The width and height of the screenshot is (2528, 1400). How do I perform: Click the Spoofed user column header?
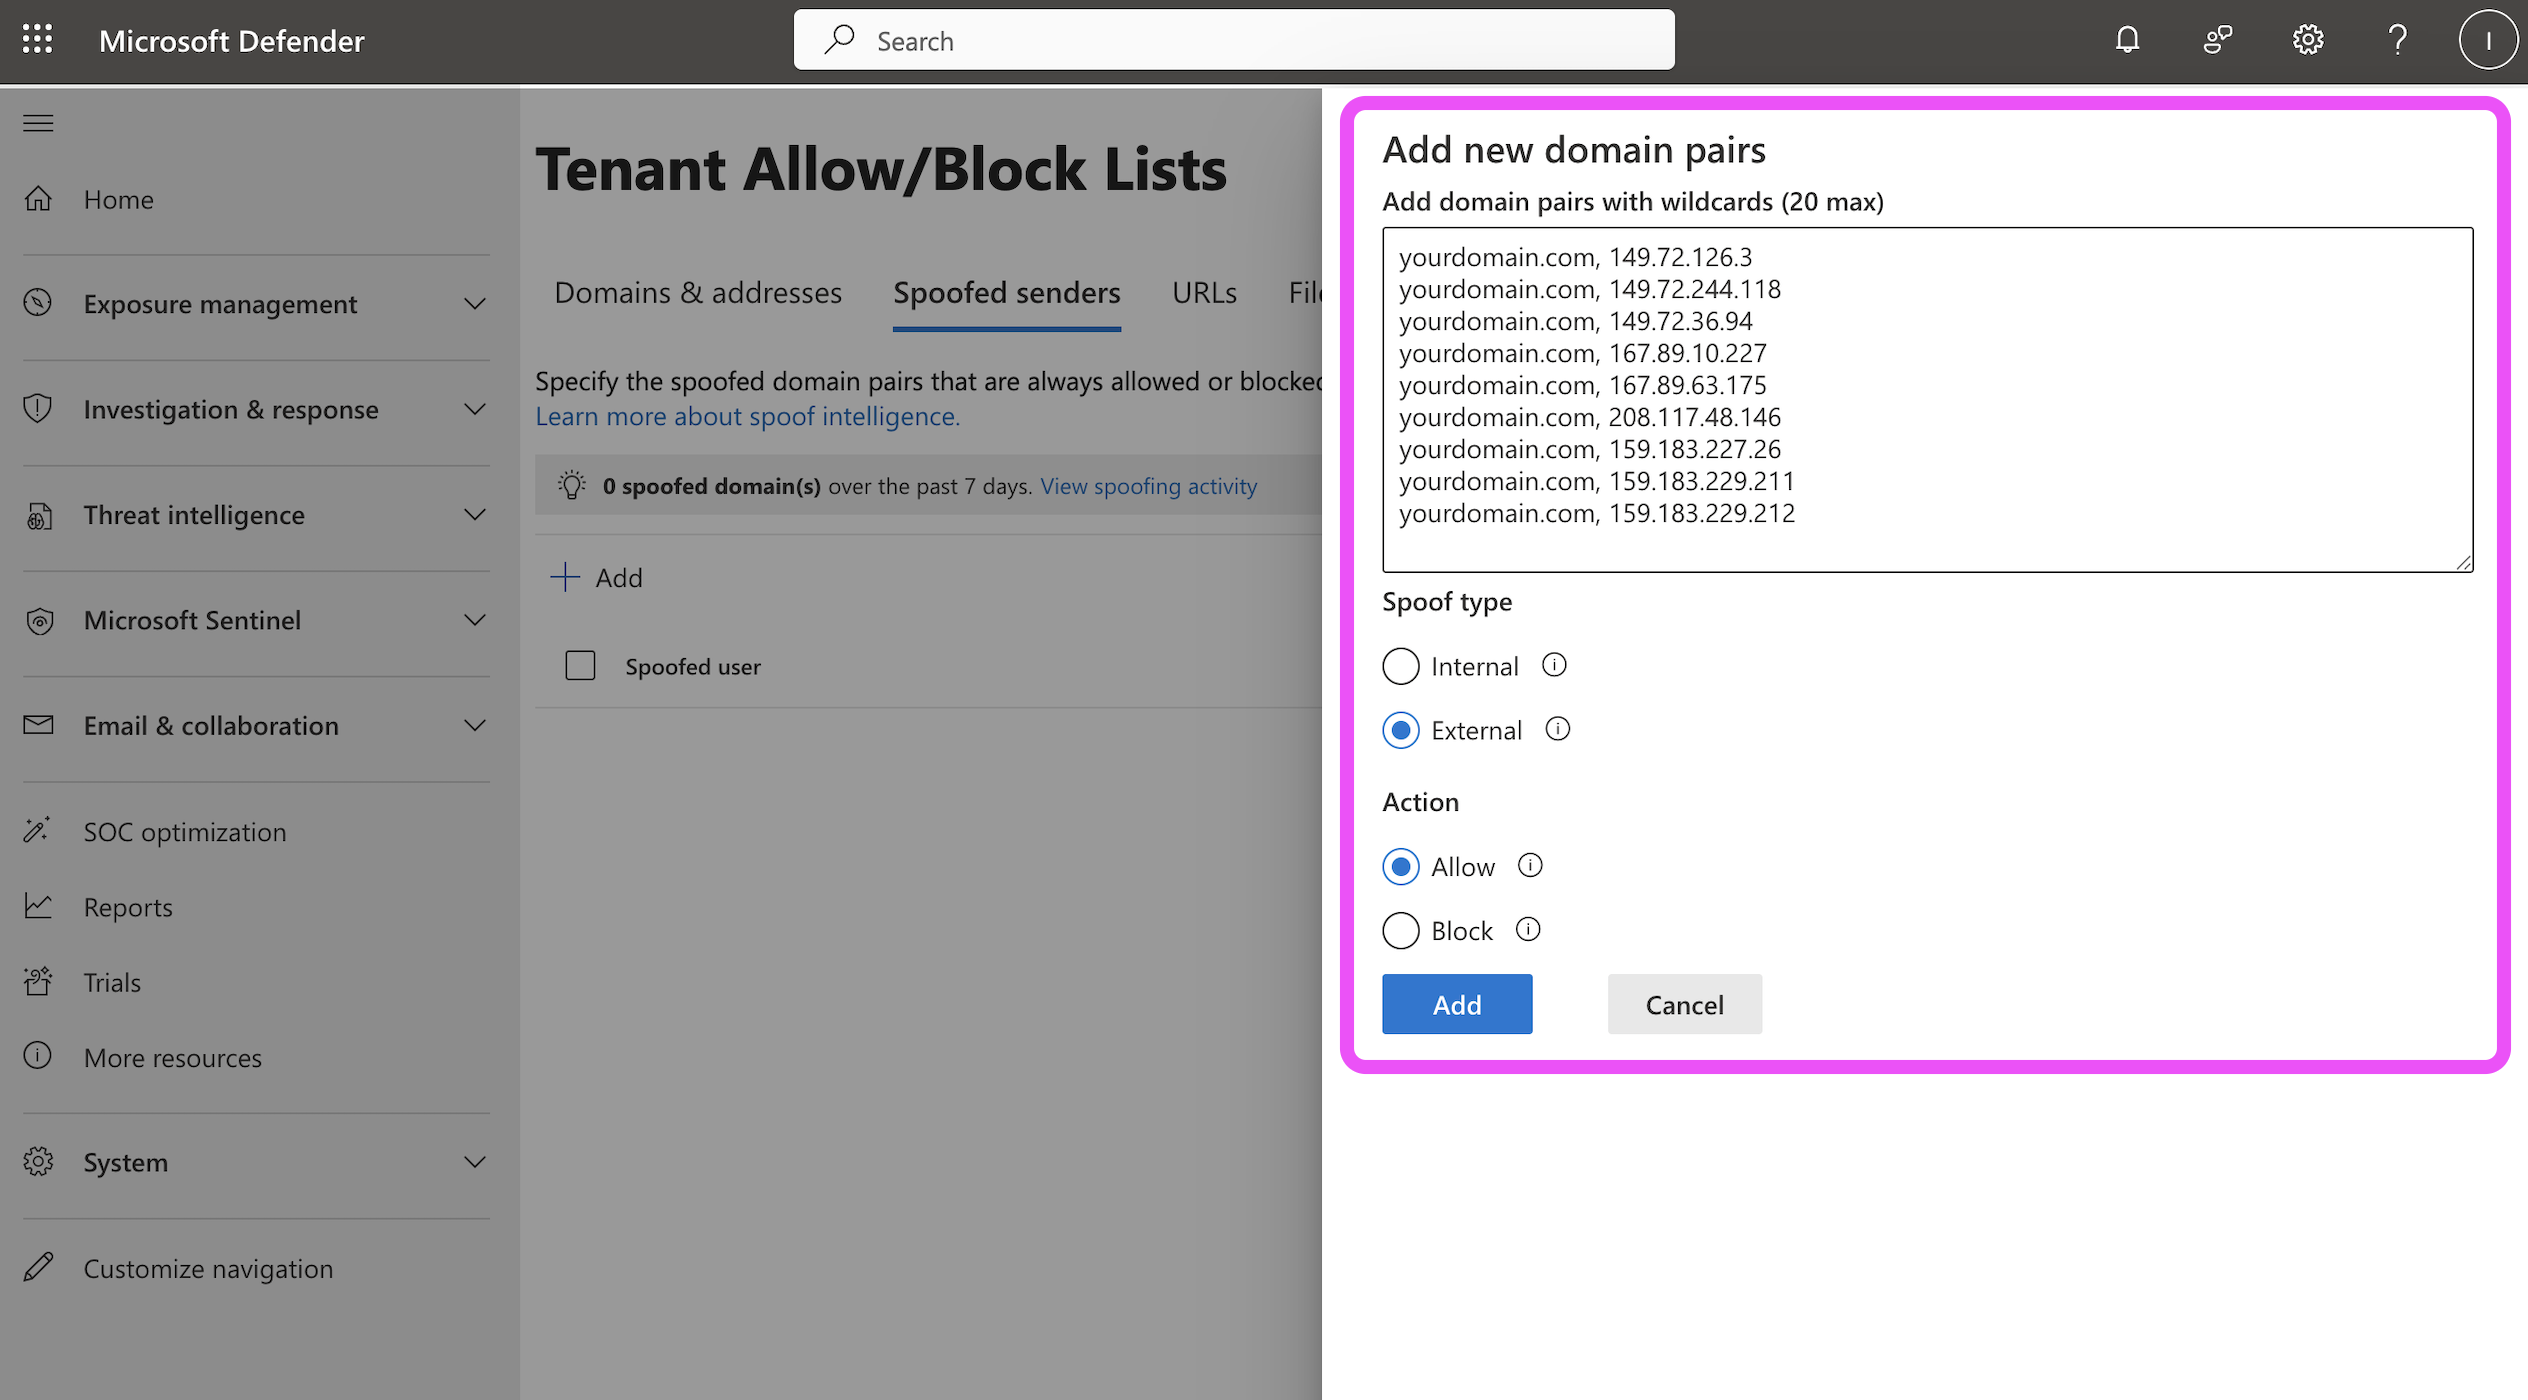692,666
